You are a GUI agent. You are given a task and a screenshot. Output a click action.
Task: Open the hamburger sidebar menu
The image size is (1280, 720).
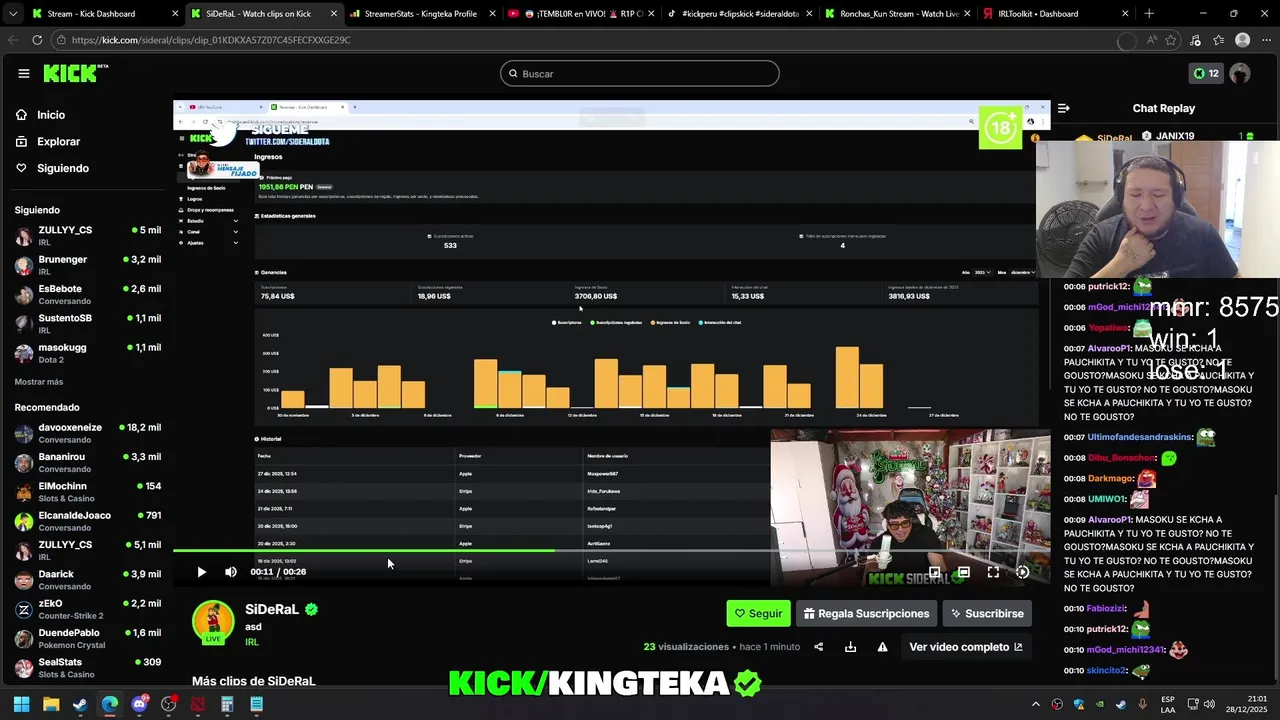(24, 73)
